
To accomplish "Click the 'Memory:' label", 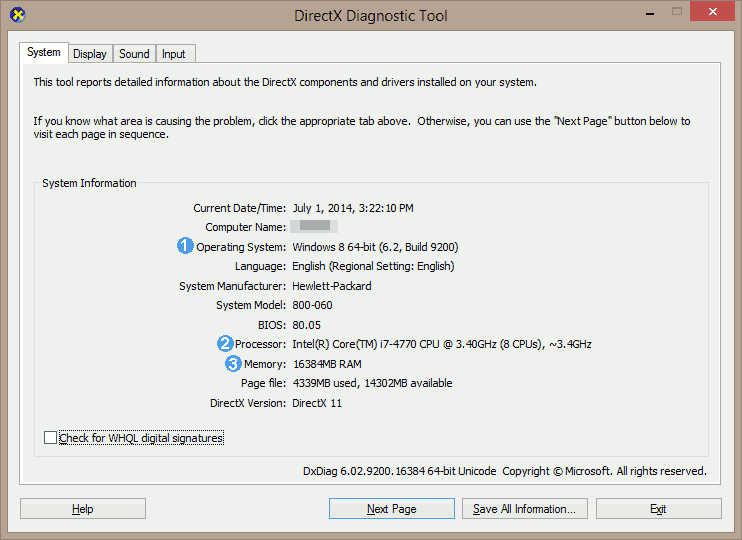I will (x=265, y=364).
